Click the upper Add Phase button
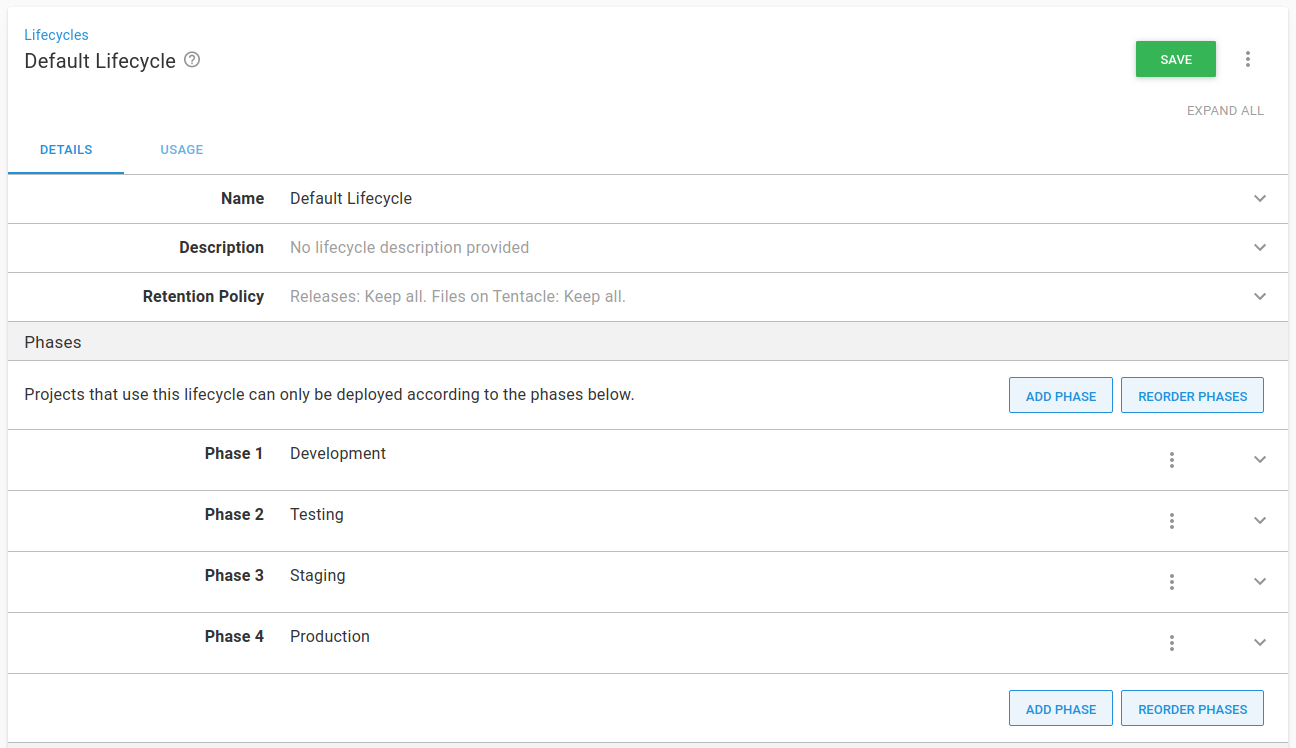1296x748 pixels. pos(1060,395)
